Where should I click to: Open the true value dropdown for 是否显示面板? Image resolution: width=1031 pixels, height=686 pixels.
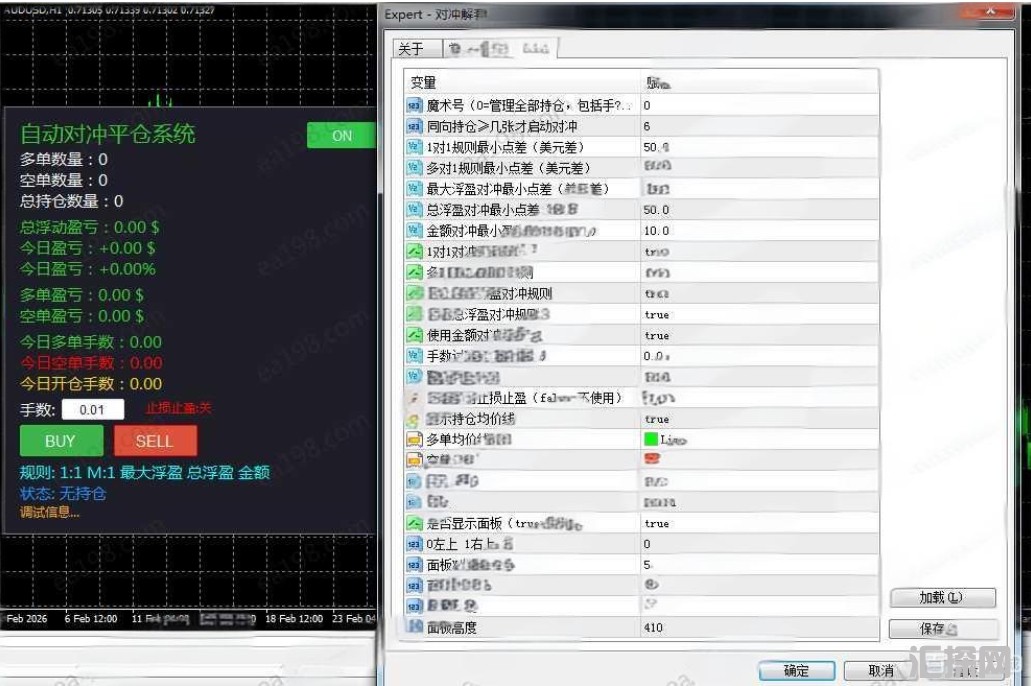pyautogui.click(x=759, y=524)
